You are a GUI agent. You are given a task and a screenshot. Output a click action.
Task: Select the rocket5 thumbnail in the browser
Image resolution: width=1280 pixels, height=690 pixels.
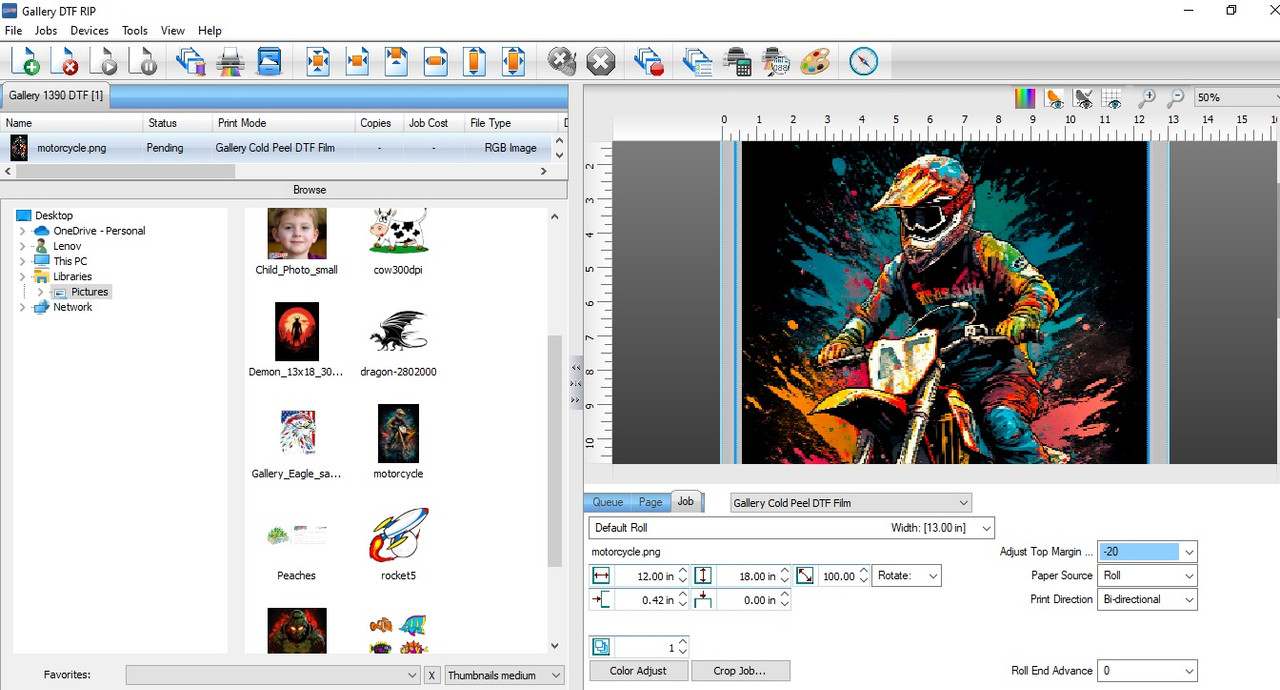pos(397,534)
